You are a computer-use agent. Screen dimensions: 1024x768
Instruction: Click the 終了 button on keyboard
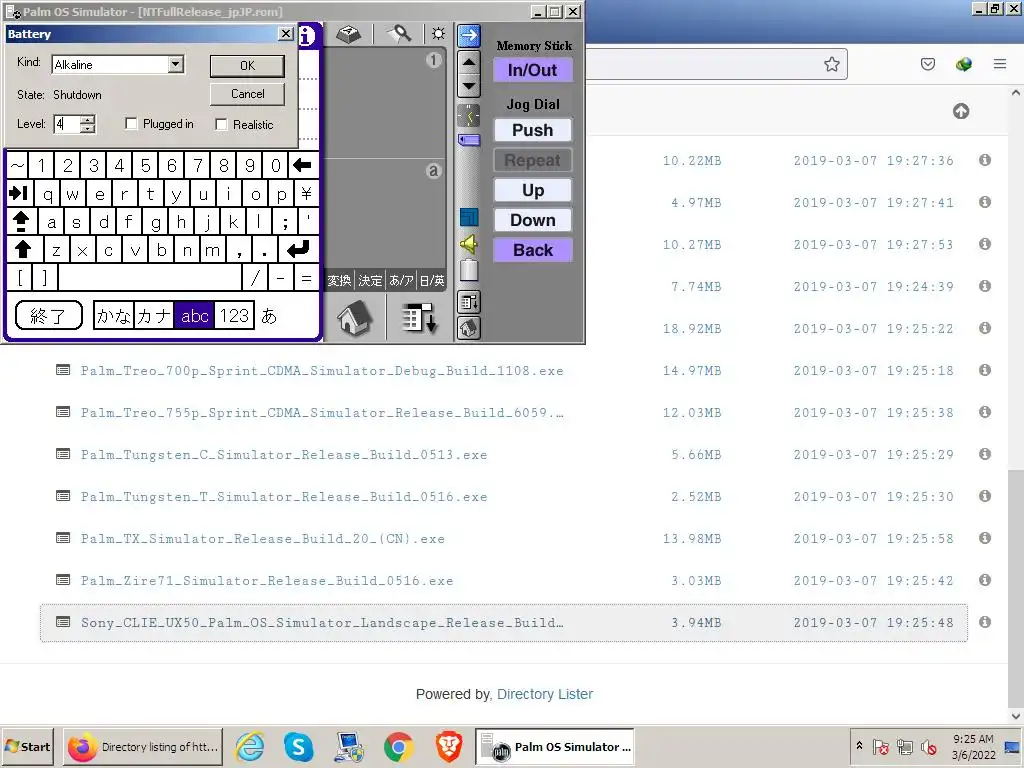(x=48, y=315)
